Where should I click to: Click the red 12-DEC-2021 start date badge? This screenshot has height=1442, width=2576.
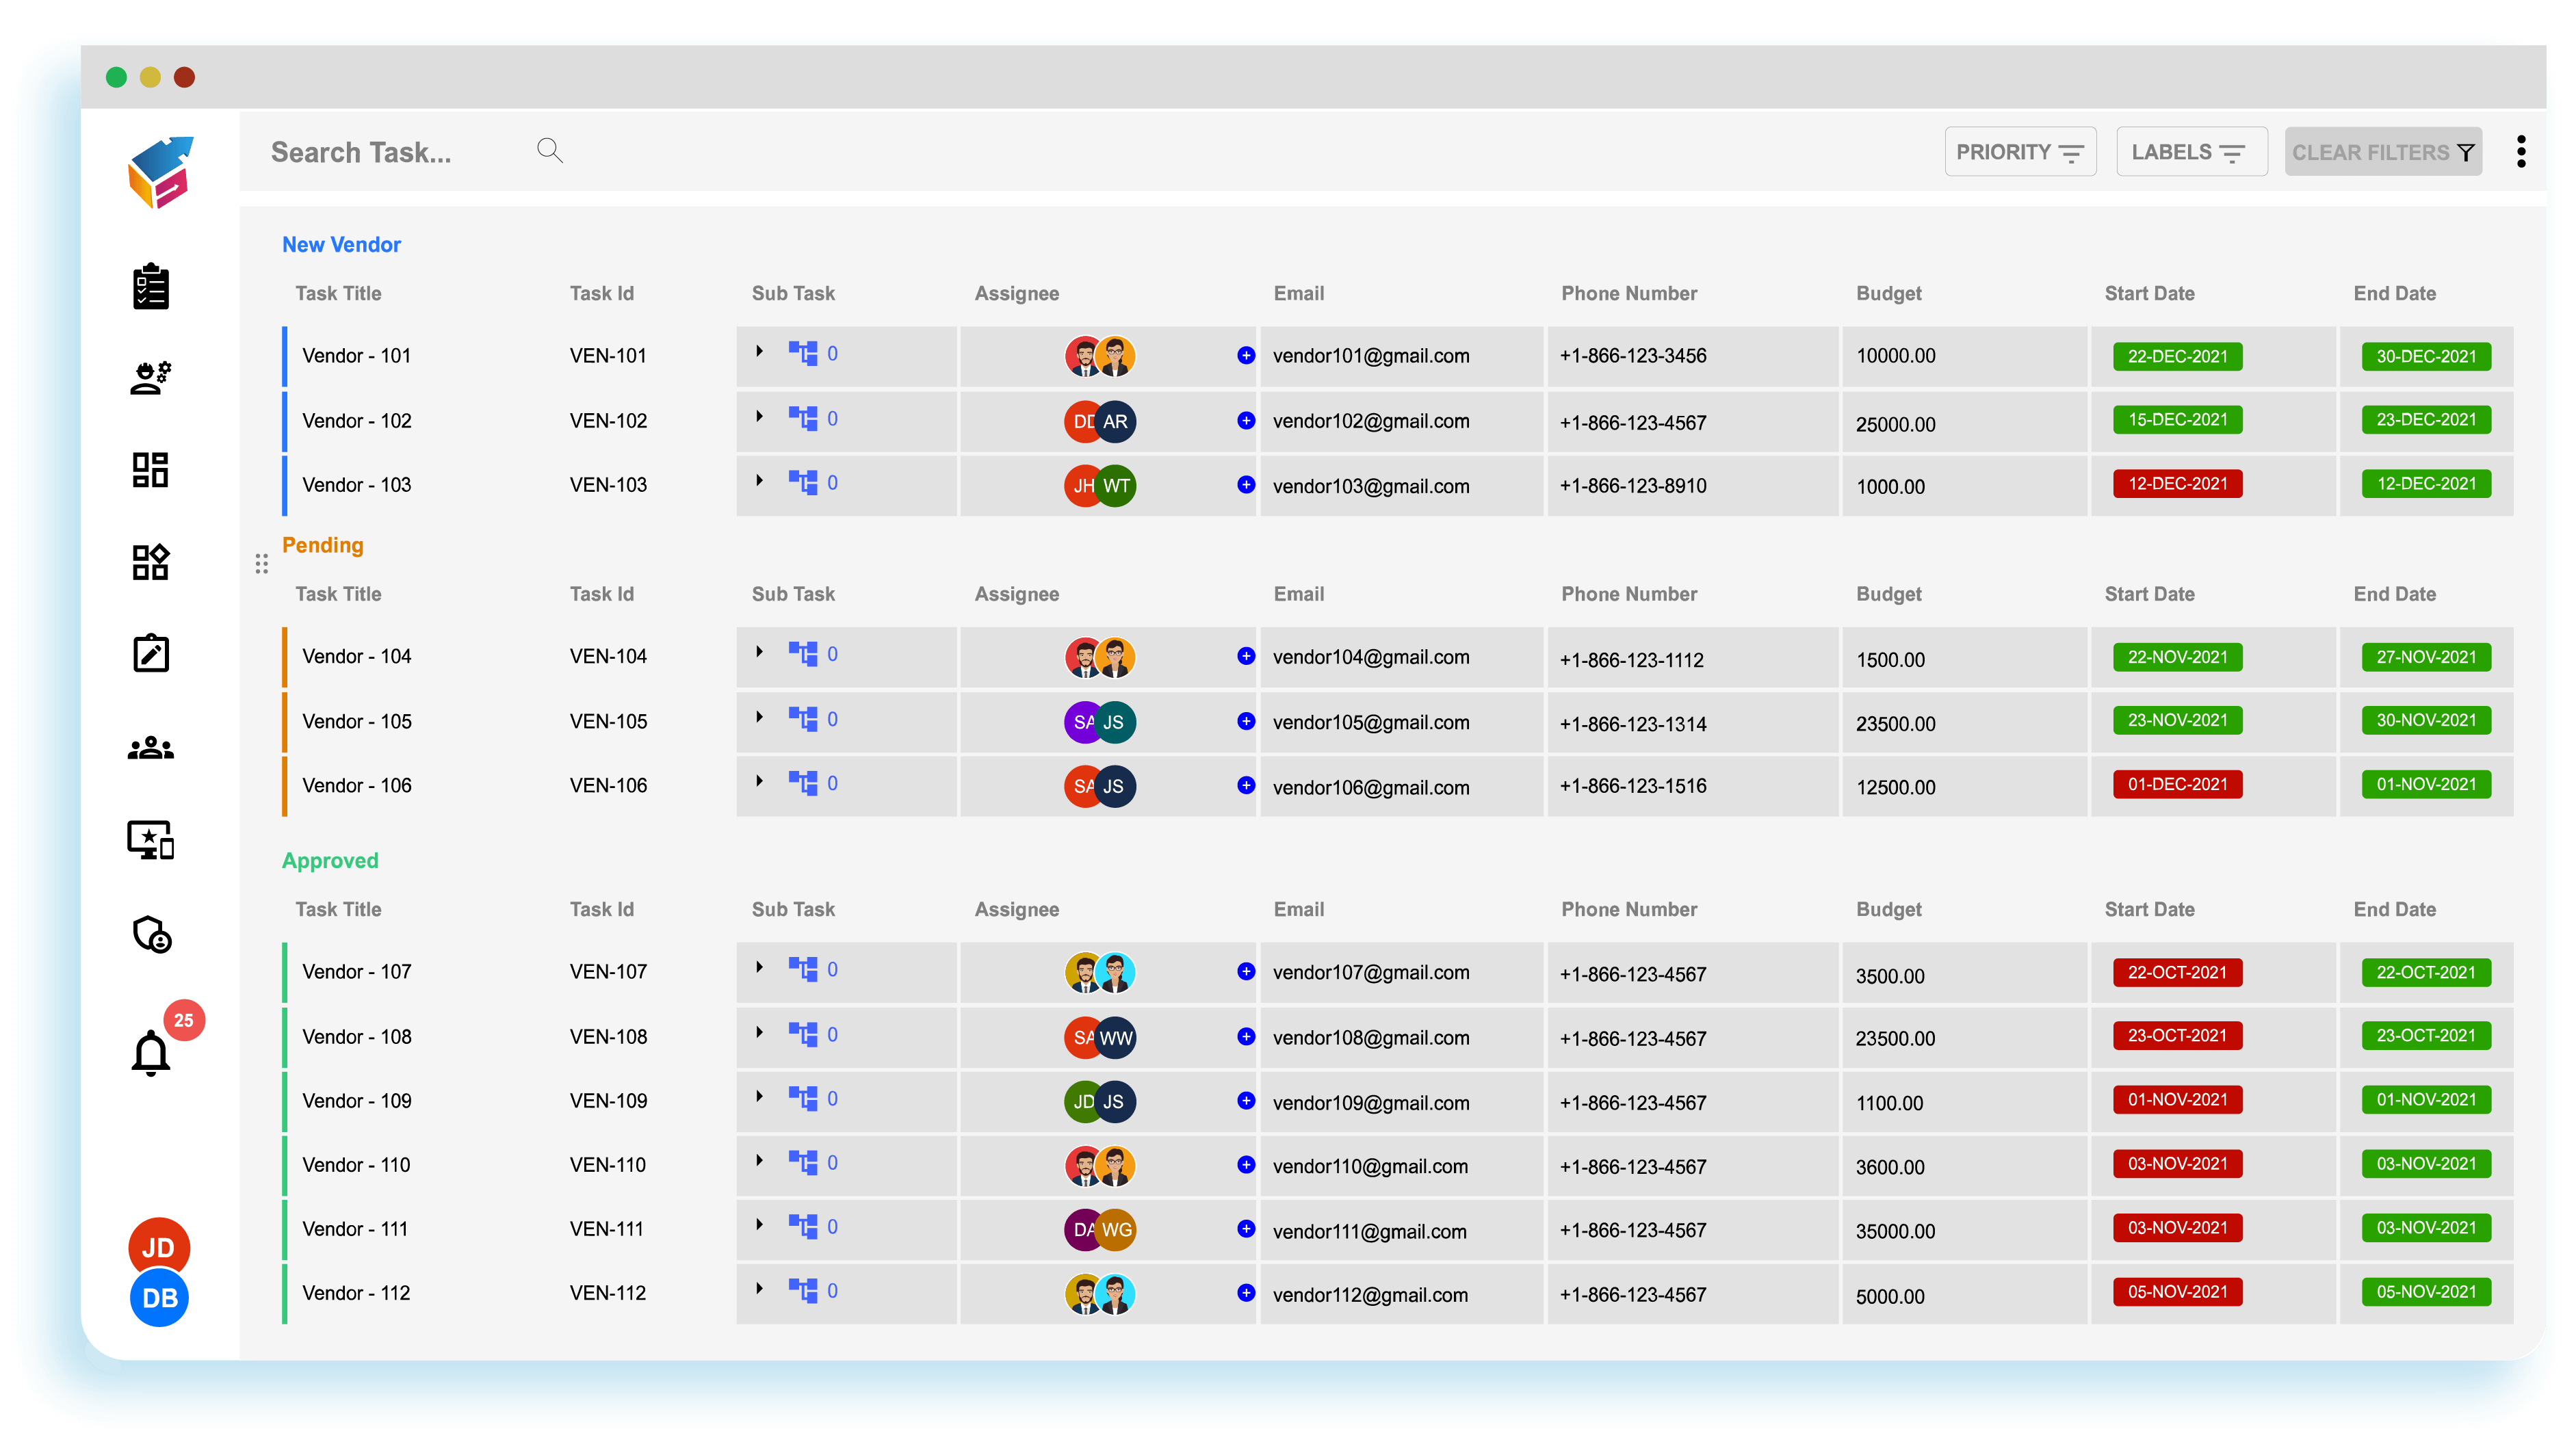[2177, 484]
